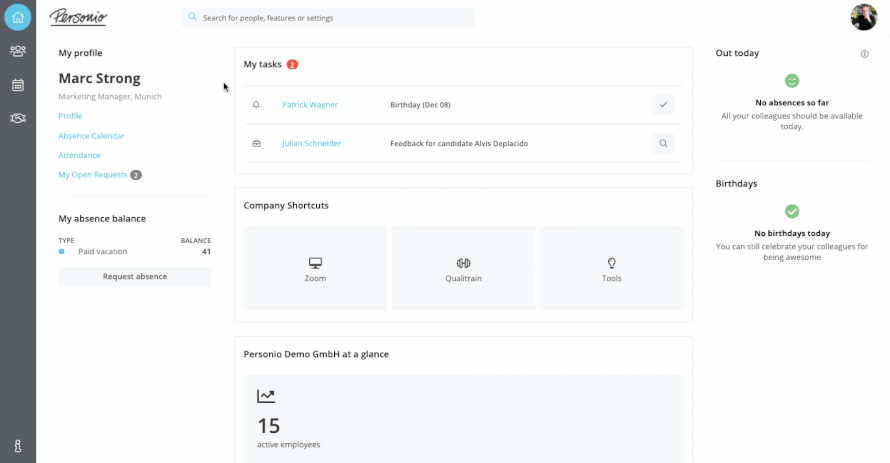Open the Absence Calendar link
Viewport: 890px width, 463px height.
pos(91,136)
